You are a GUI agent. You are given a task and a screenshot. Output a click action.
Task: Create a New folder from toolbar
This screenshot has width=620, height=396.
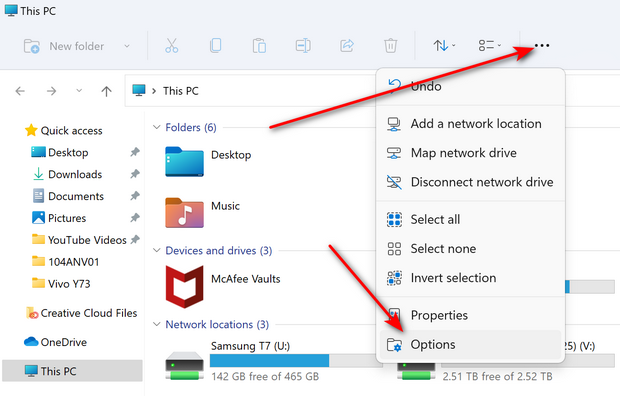click(x=64, y=46)
